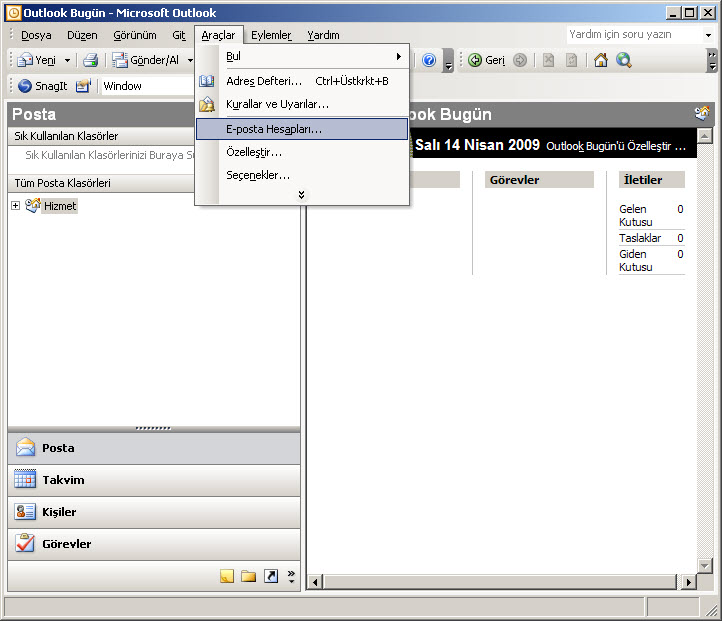Click the Shortcuts icon in navigation pane
The height and width of the screenshot is (621, 722).
click(271, 576)
